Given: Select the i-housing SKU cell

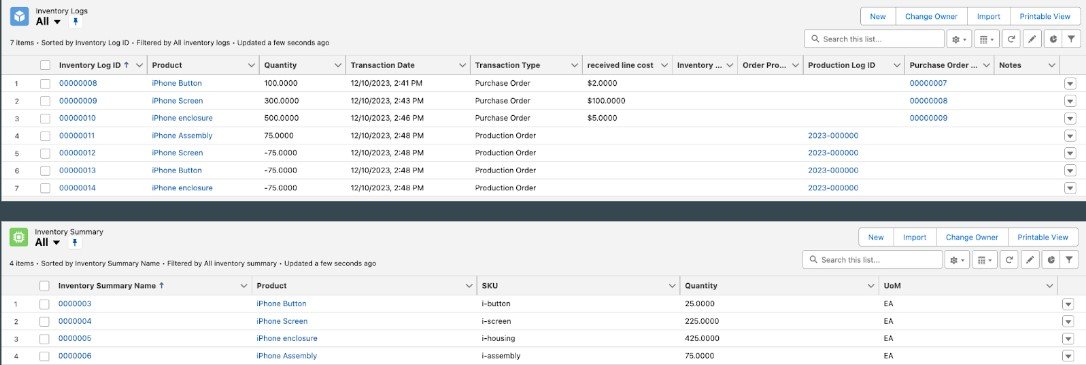Looking at the screenshot, I should pos(498,339).
